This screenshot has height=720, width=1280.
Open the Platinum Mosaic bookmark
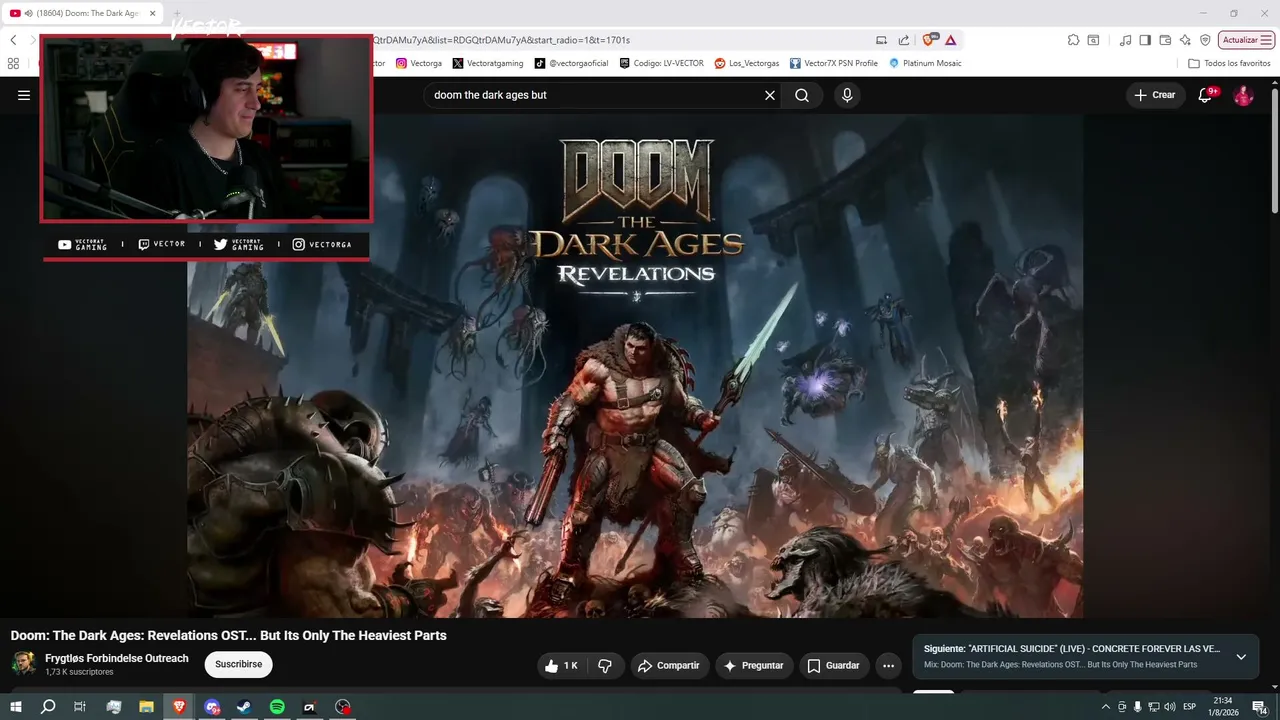tap(925, 63)
